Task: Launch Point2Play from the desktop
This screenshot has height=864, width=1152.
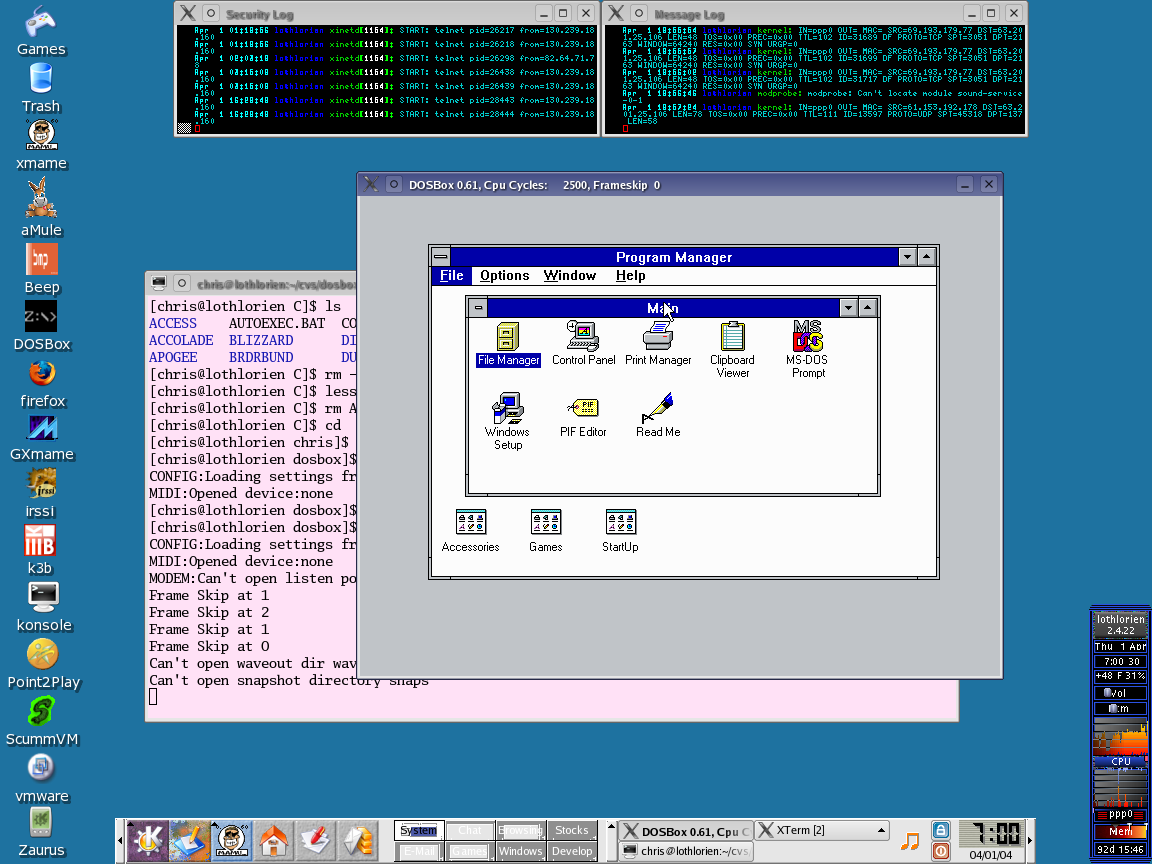Action: click(x=43, y=664)
